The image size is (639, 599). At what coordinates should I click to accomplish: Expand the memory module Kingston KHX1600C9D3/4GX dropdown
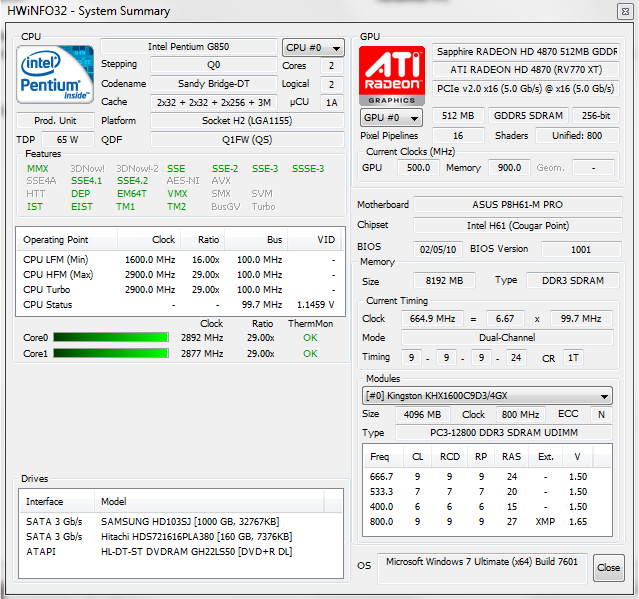(x=487, y=396)
